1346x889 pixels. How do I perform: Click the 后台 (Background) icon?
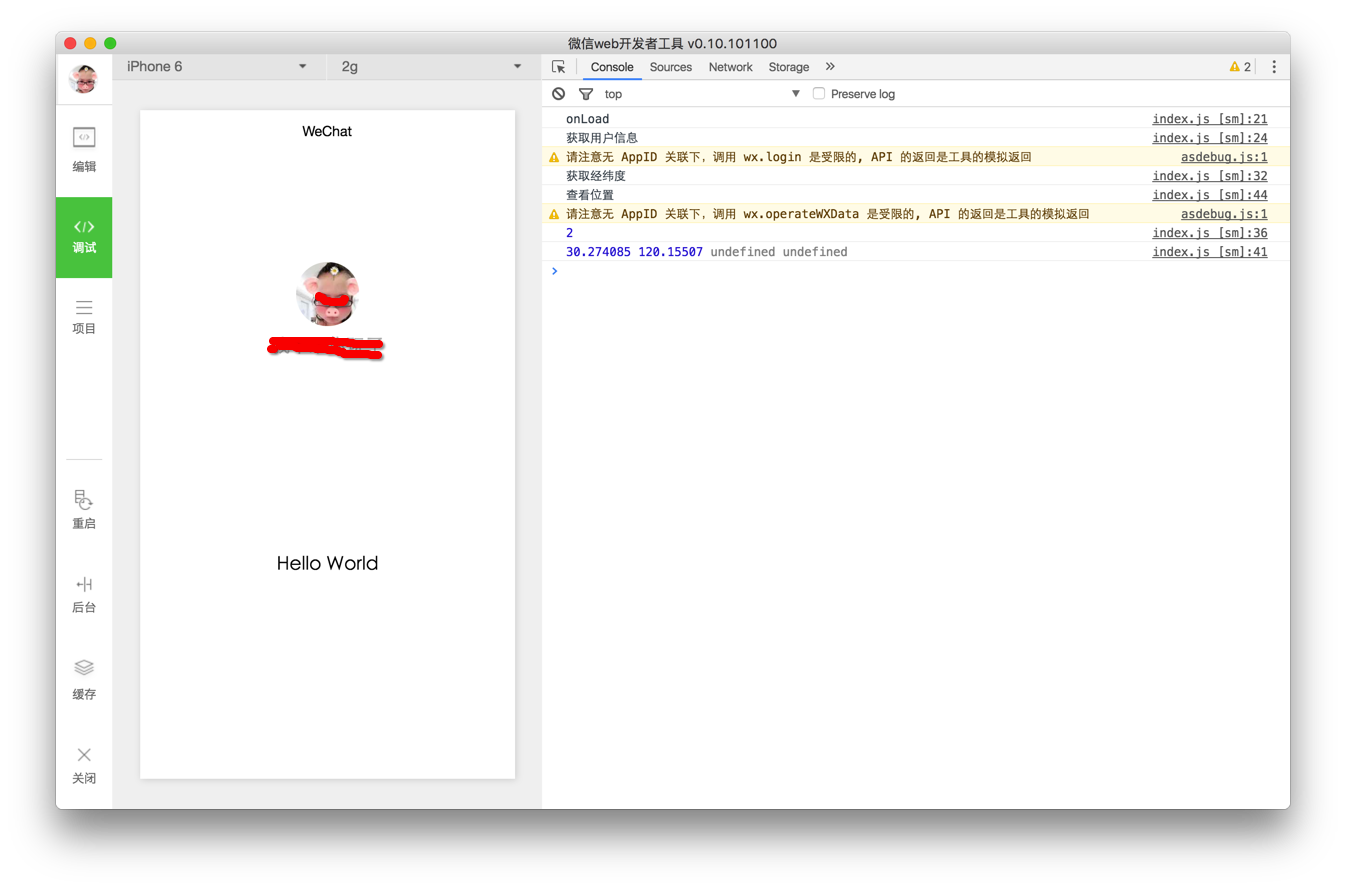click(x=84, y=594)
